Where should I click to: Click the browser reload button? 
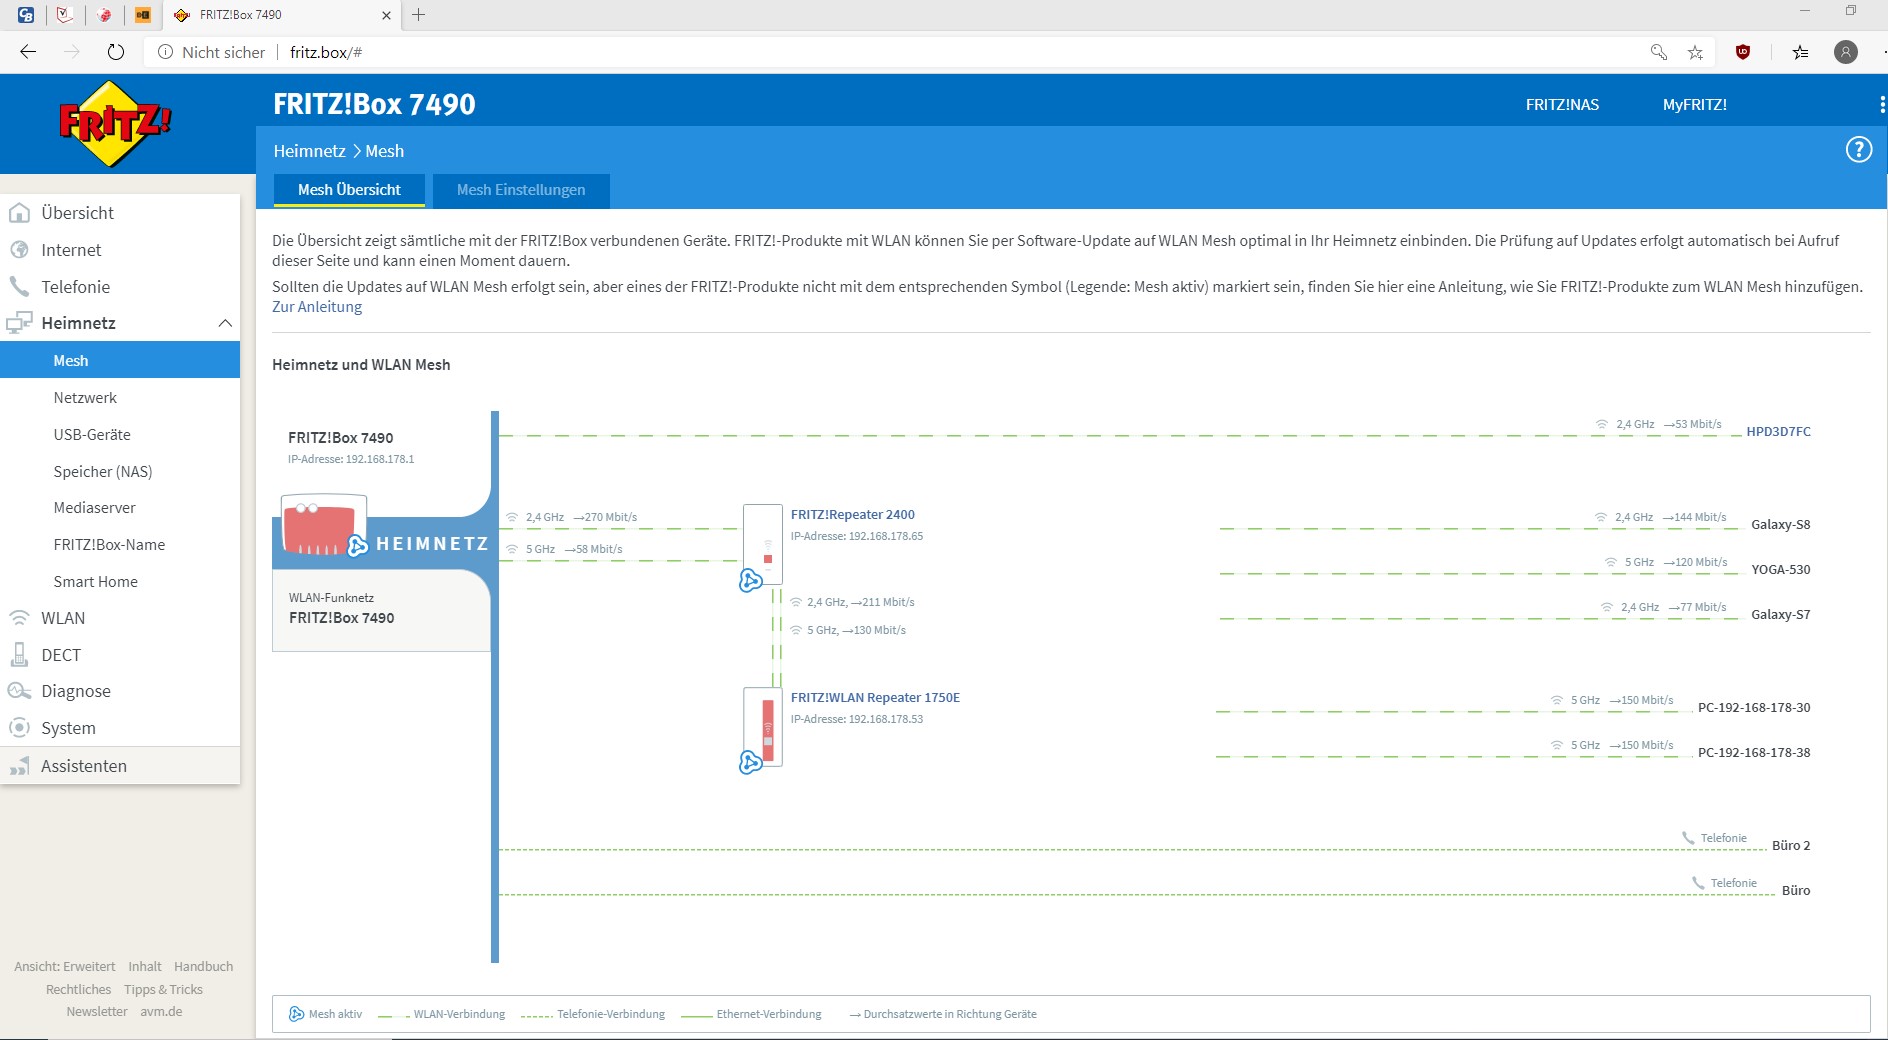(116, 52)
